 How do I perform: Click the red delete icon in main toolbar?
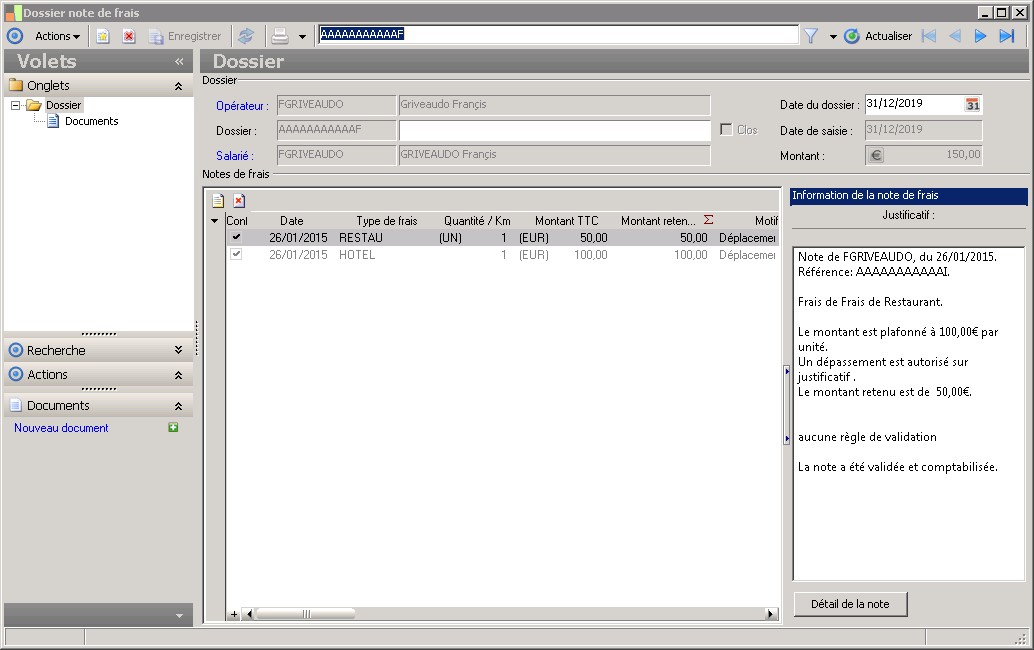[x=129, y=36]
